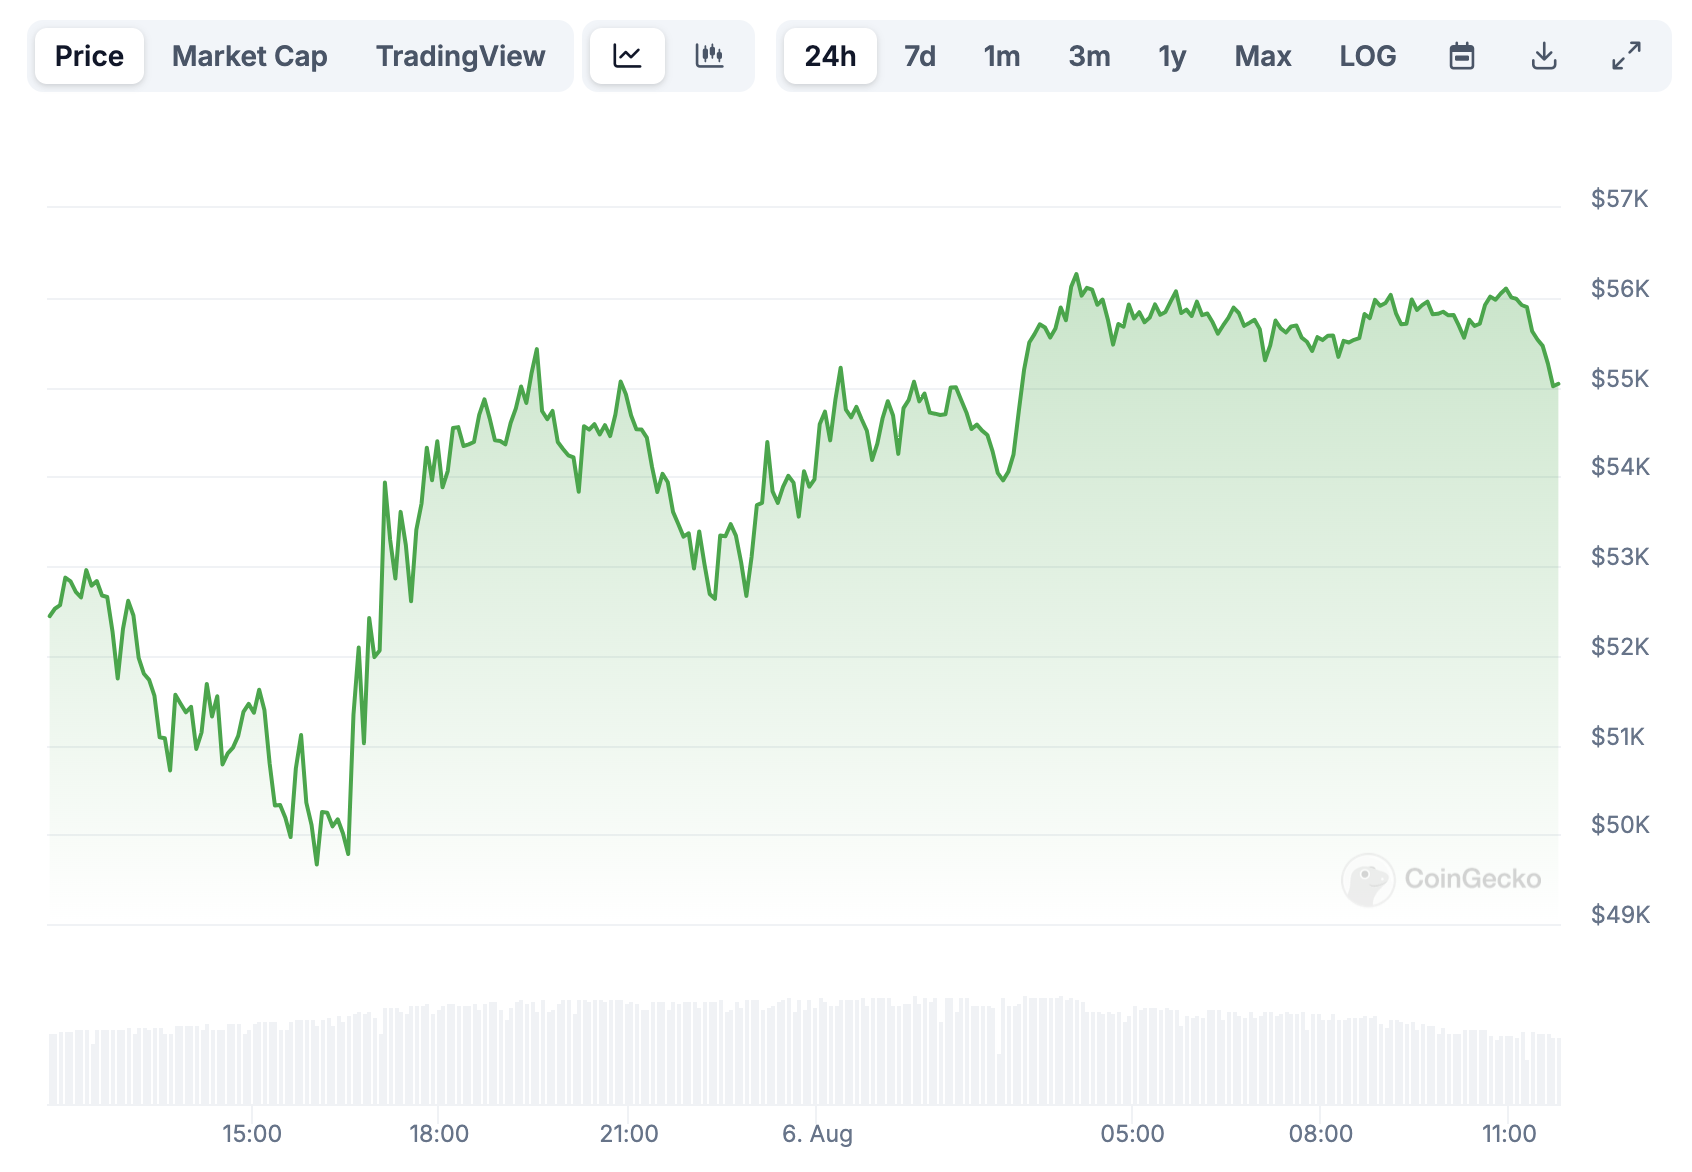Viewport: 1692px width, 1172px height.
Task: Select the Price tab
Action: [89, 56]
